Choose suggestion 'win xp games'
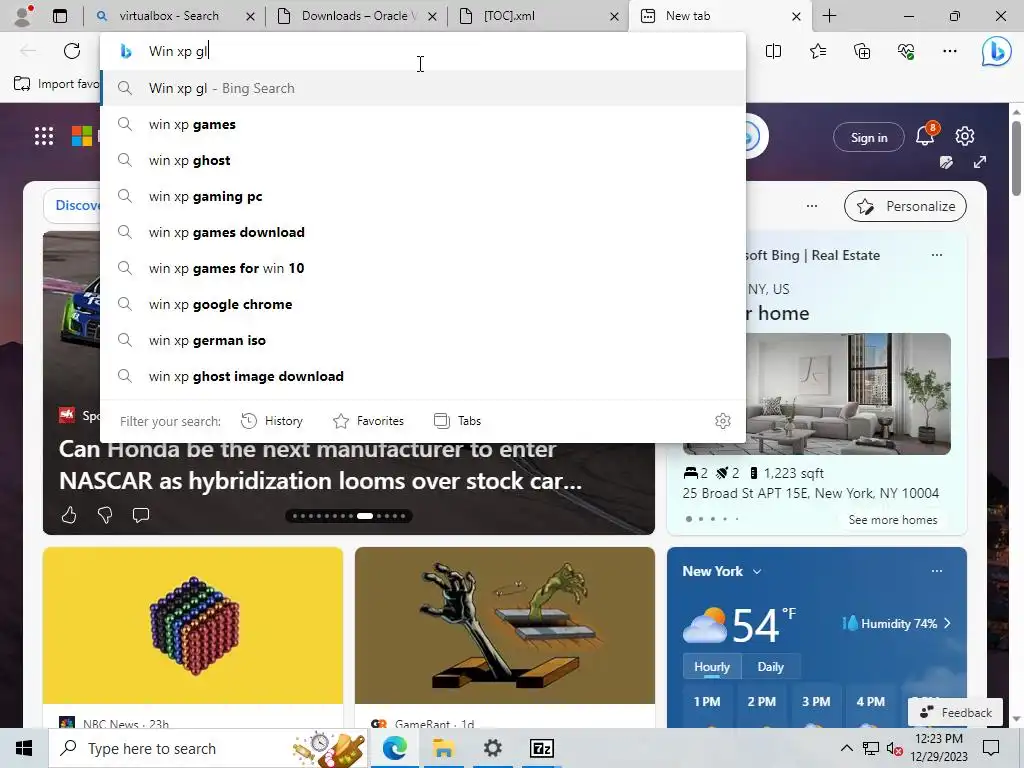1024x768 pixels. pyautogui.click(x=423, y=124)
